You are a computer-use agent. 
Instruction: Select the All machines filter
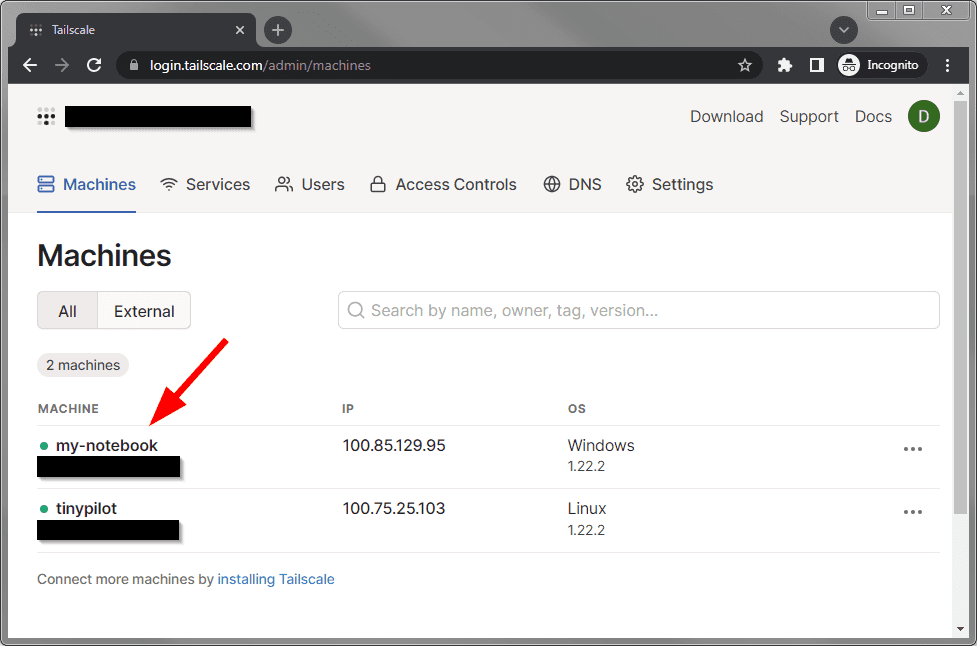[x=67, y=310]
